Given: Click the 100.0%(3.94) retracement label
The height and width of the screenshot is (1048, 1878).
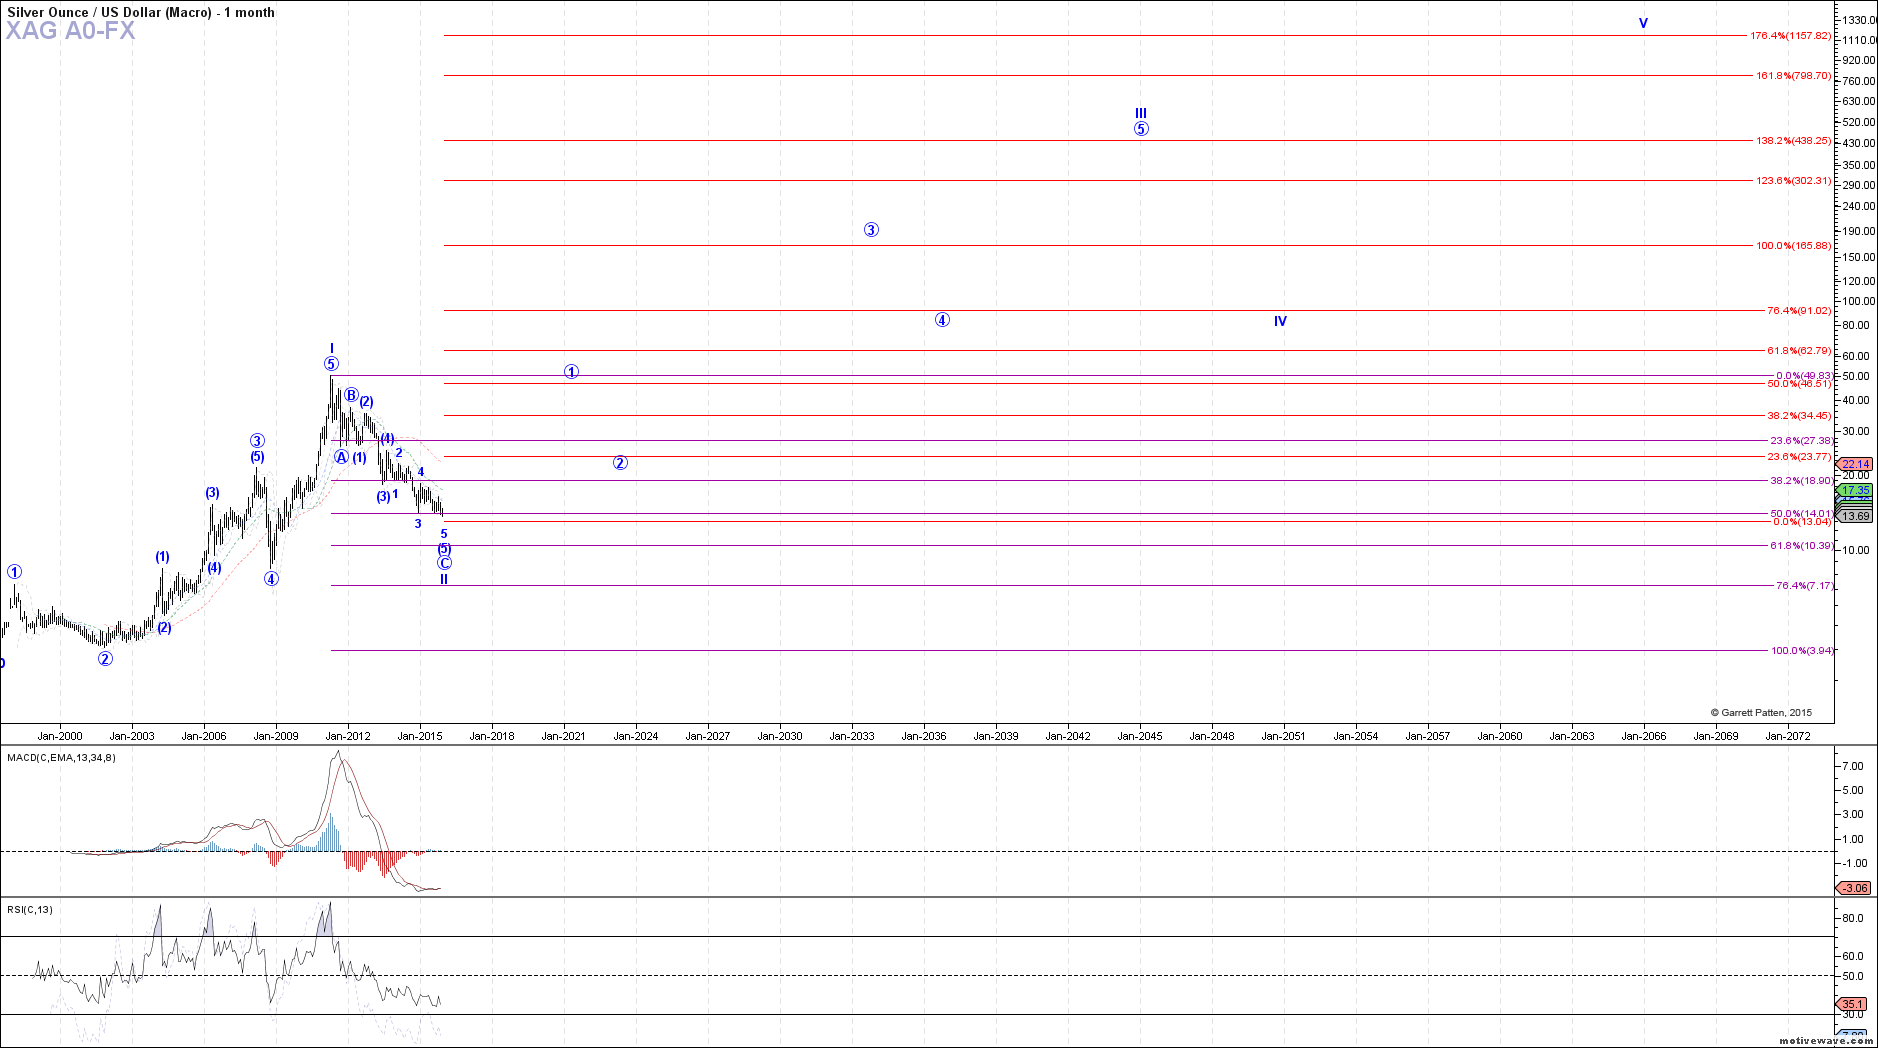Looking at the screenshot, I should click(1802, 650).
